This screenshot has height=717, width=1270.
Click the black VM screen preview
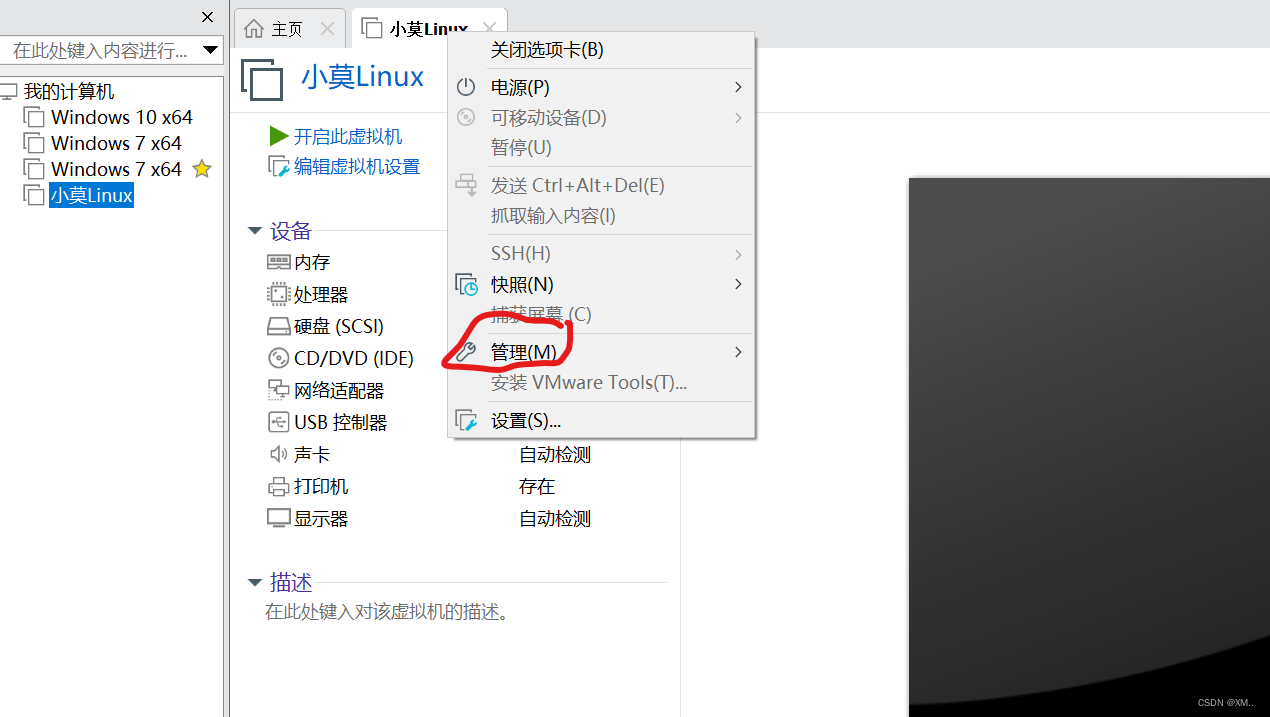tap(1089, 447)
